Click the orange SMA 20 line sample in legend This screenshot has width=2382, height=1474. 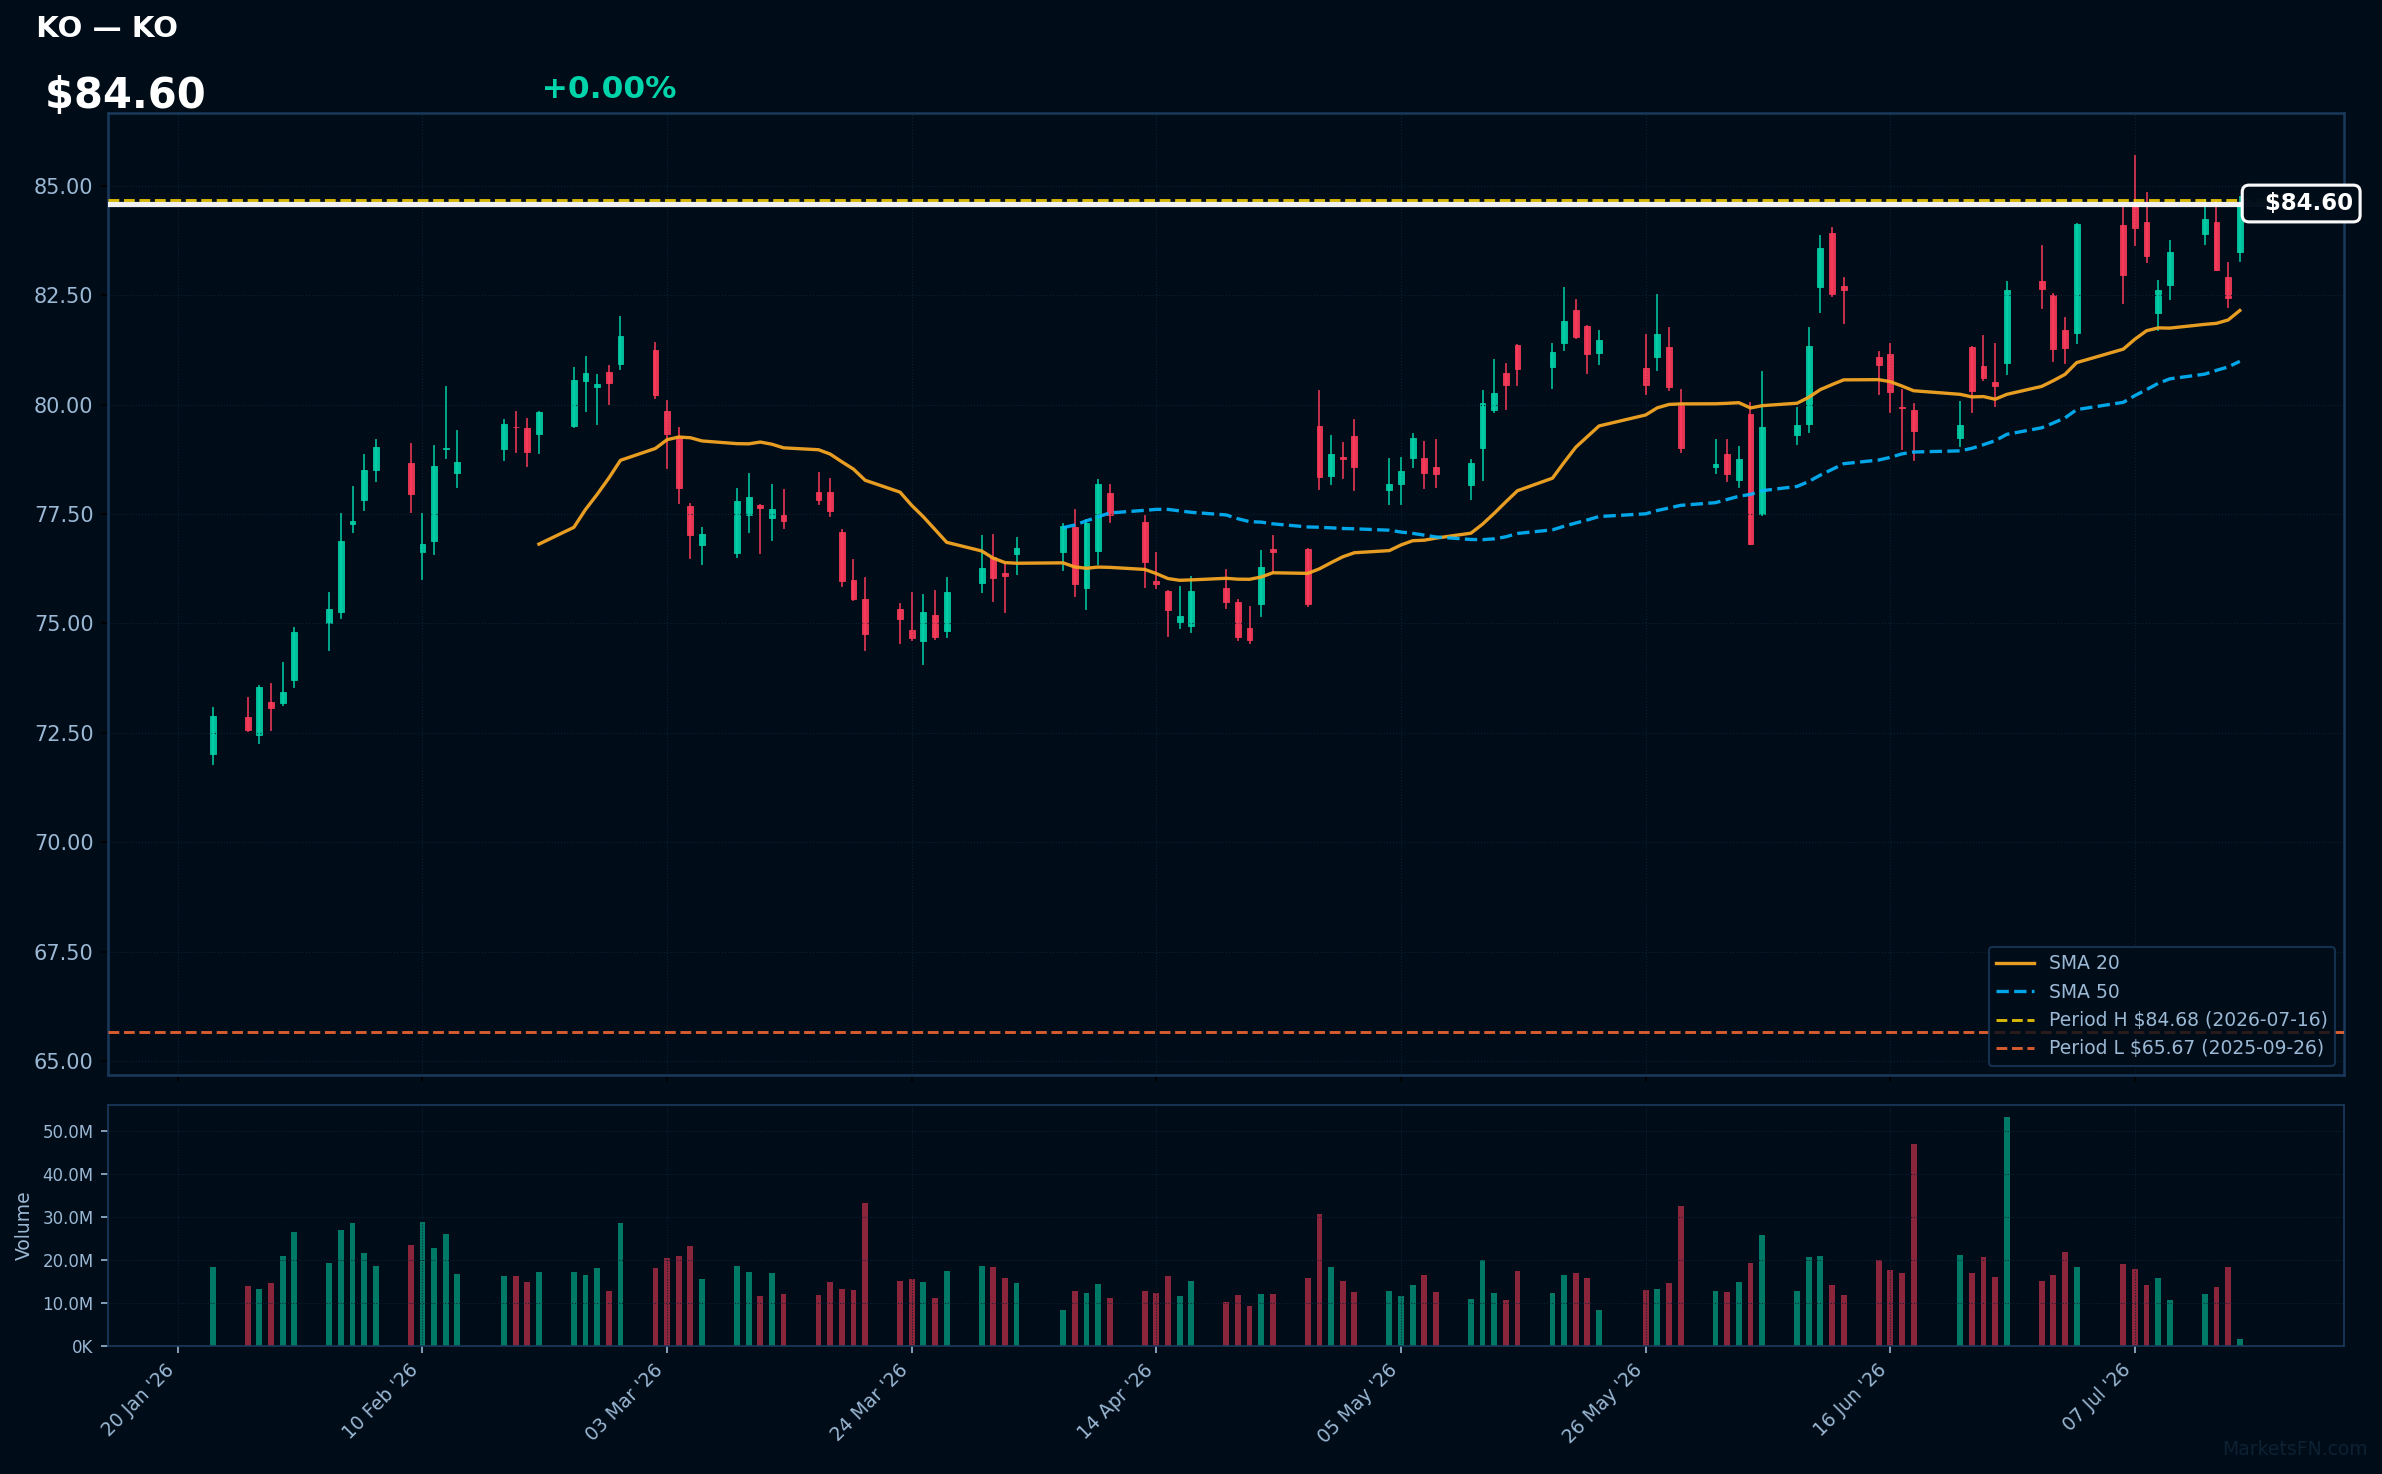tap(2015, 963)
